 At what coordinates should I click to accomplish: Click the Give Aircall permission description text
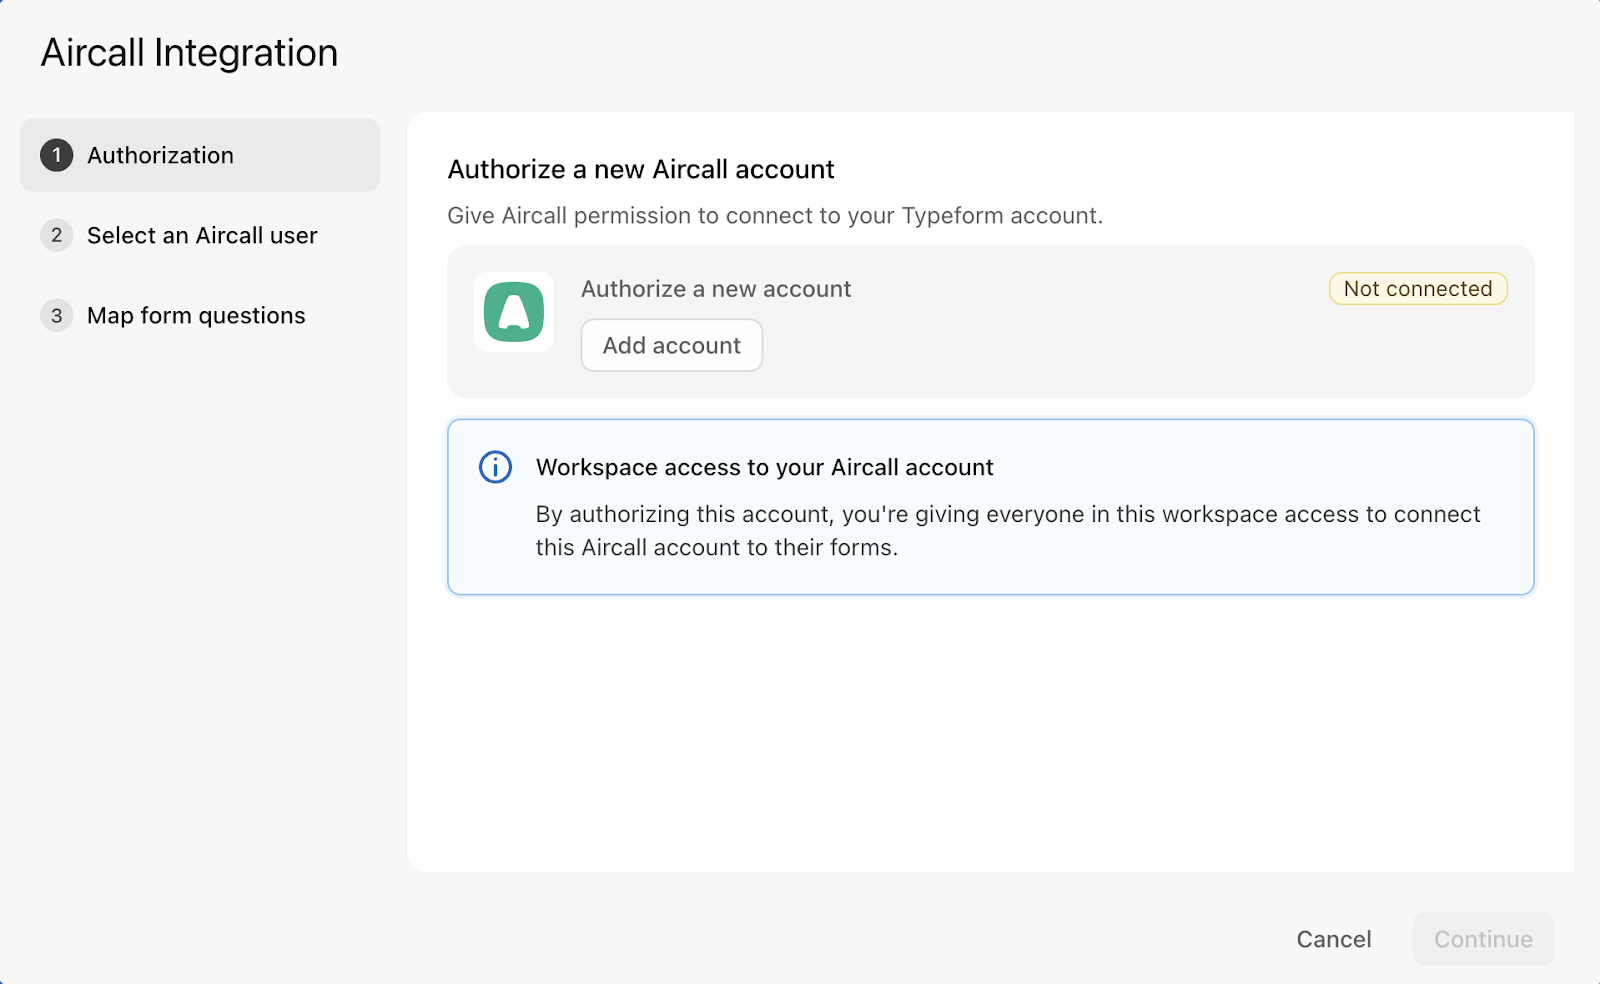(x=775, y=215)
